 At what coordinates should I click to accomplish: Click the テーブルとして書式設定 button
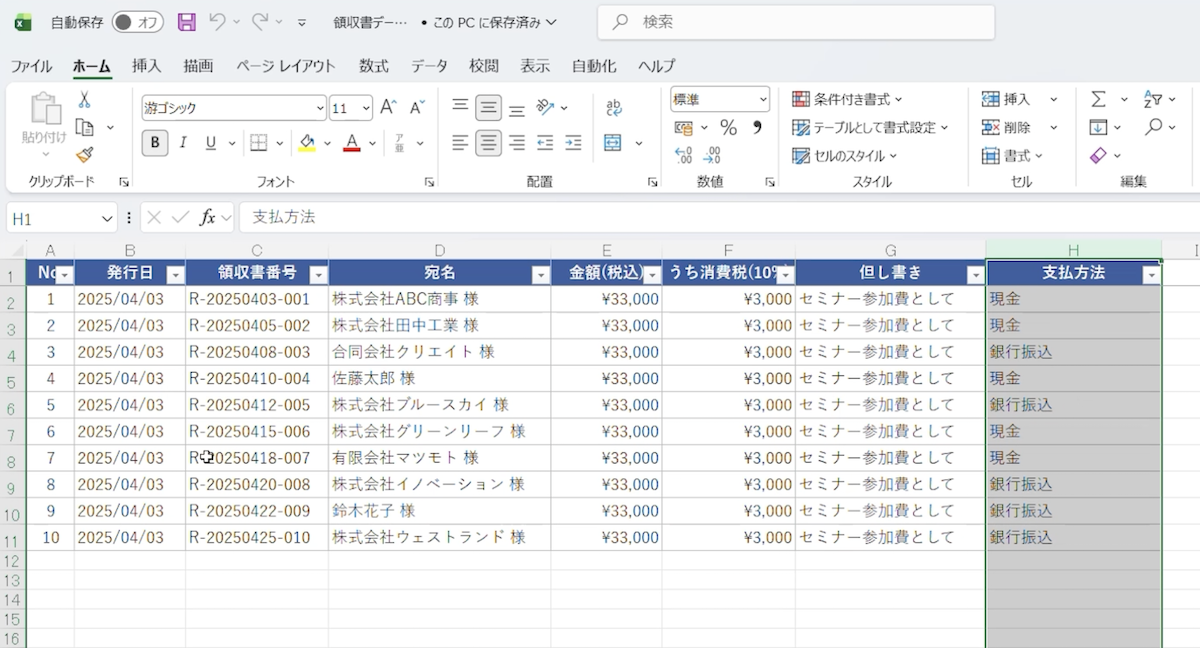click(x=869, y=127)
